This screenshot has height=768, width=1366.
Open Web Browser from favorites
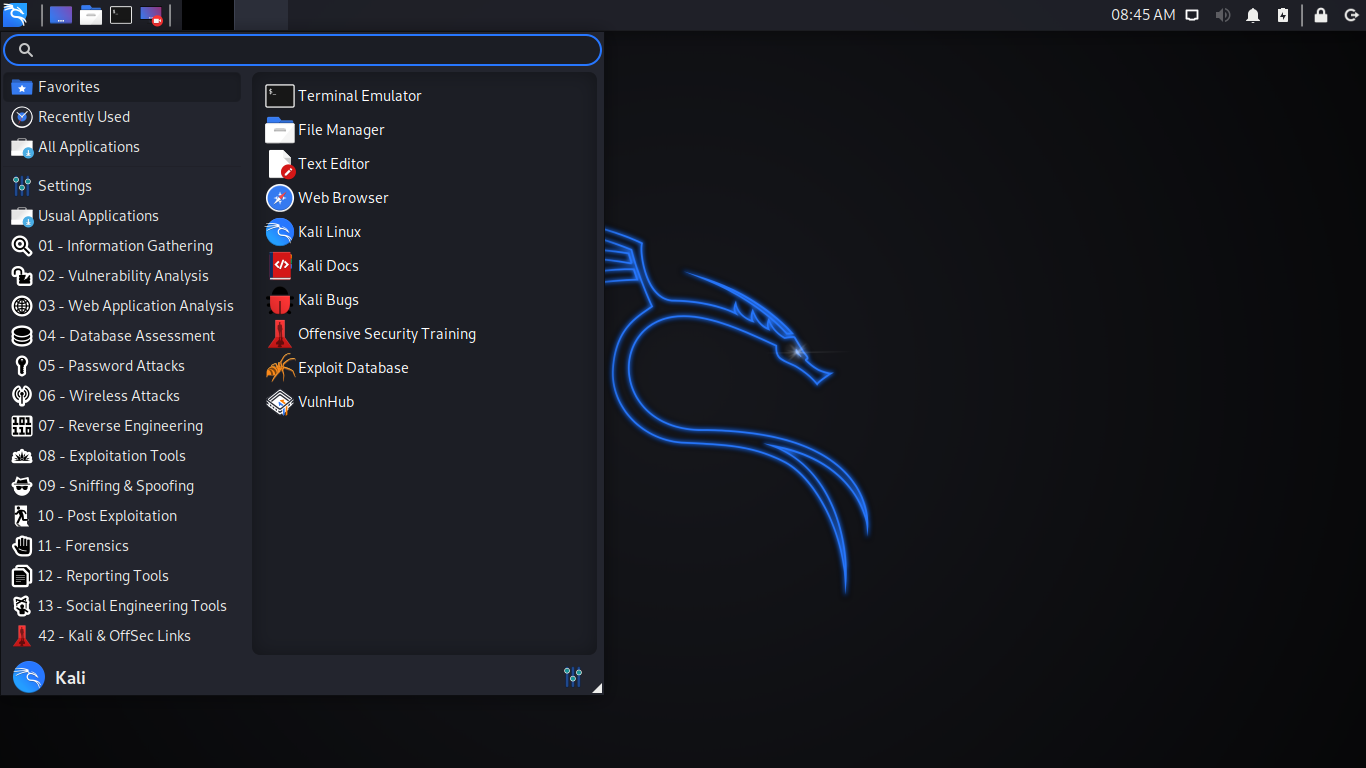424,198
